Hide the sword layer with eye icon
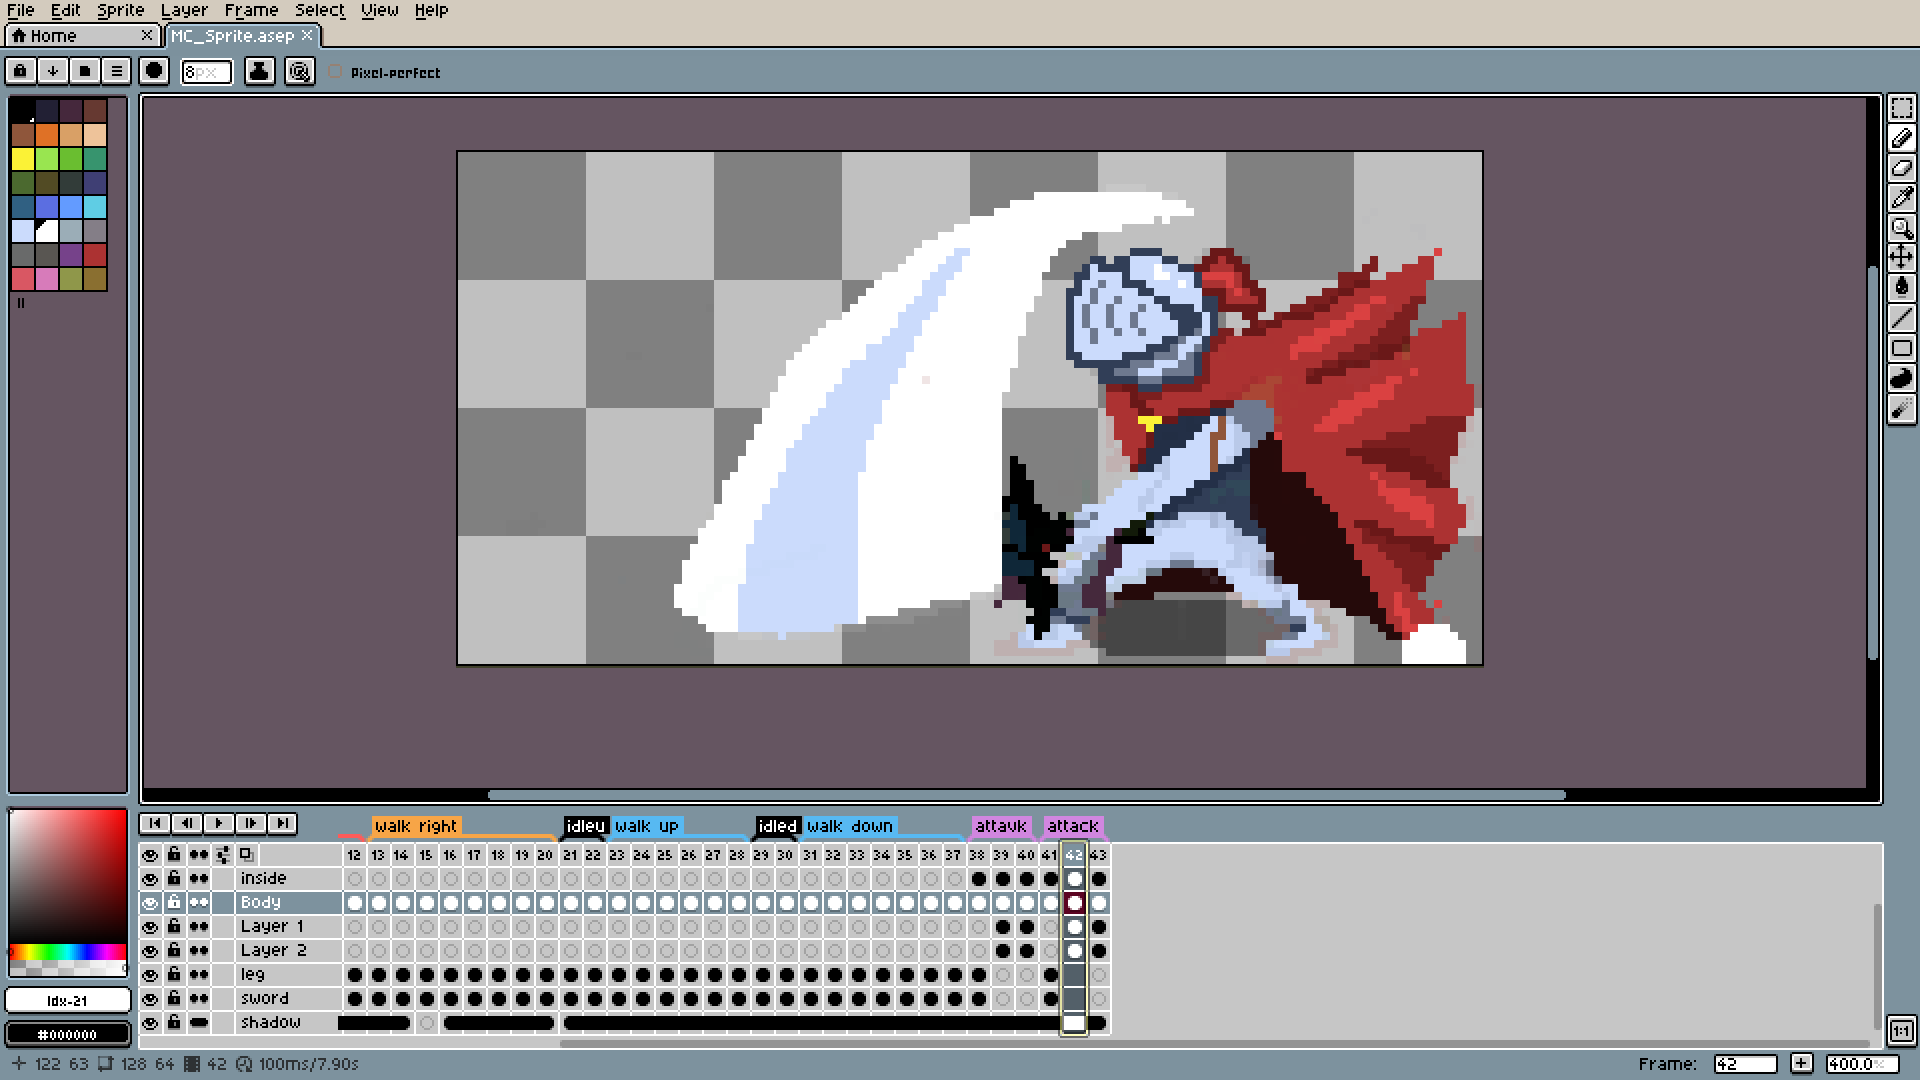The width and height of the screenshot is (1920, 1080). [x=150, y=999]
